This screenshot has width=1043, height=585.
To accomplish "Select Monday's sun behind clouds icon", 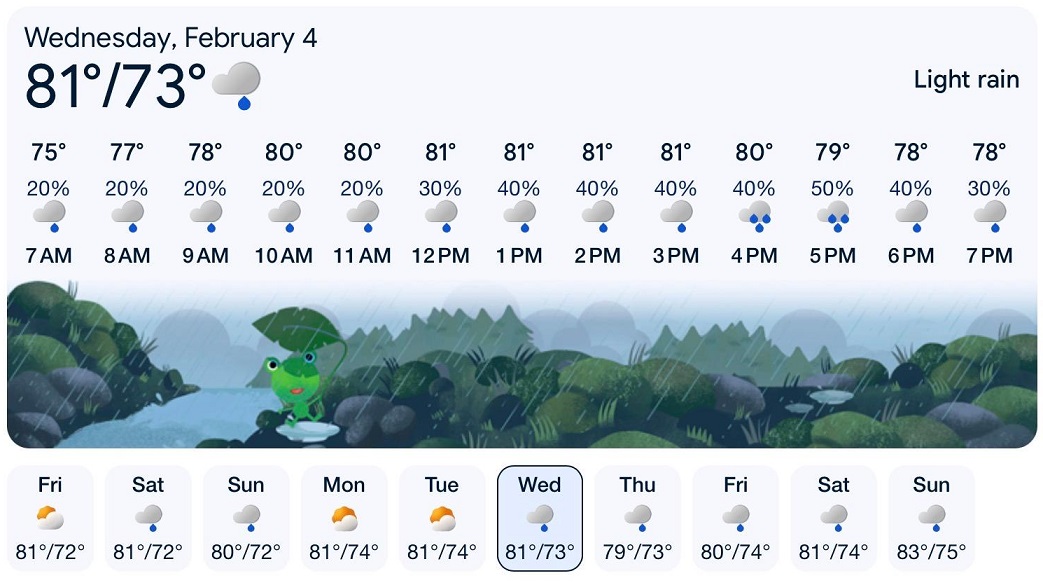I will pyautogui.click(x=343, y=520).
